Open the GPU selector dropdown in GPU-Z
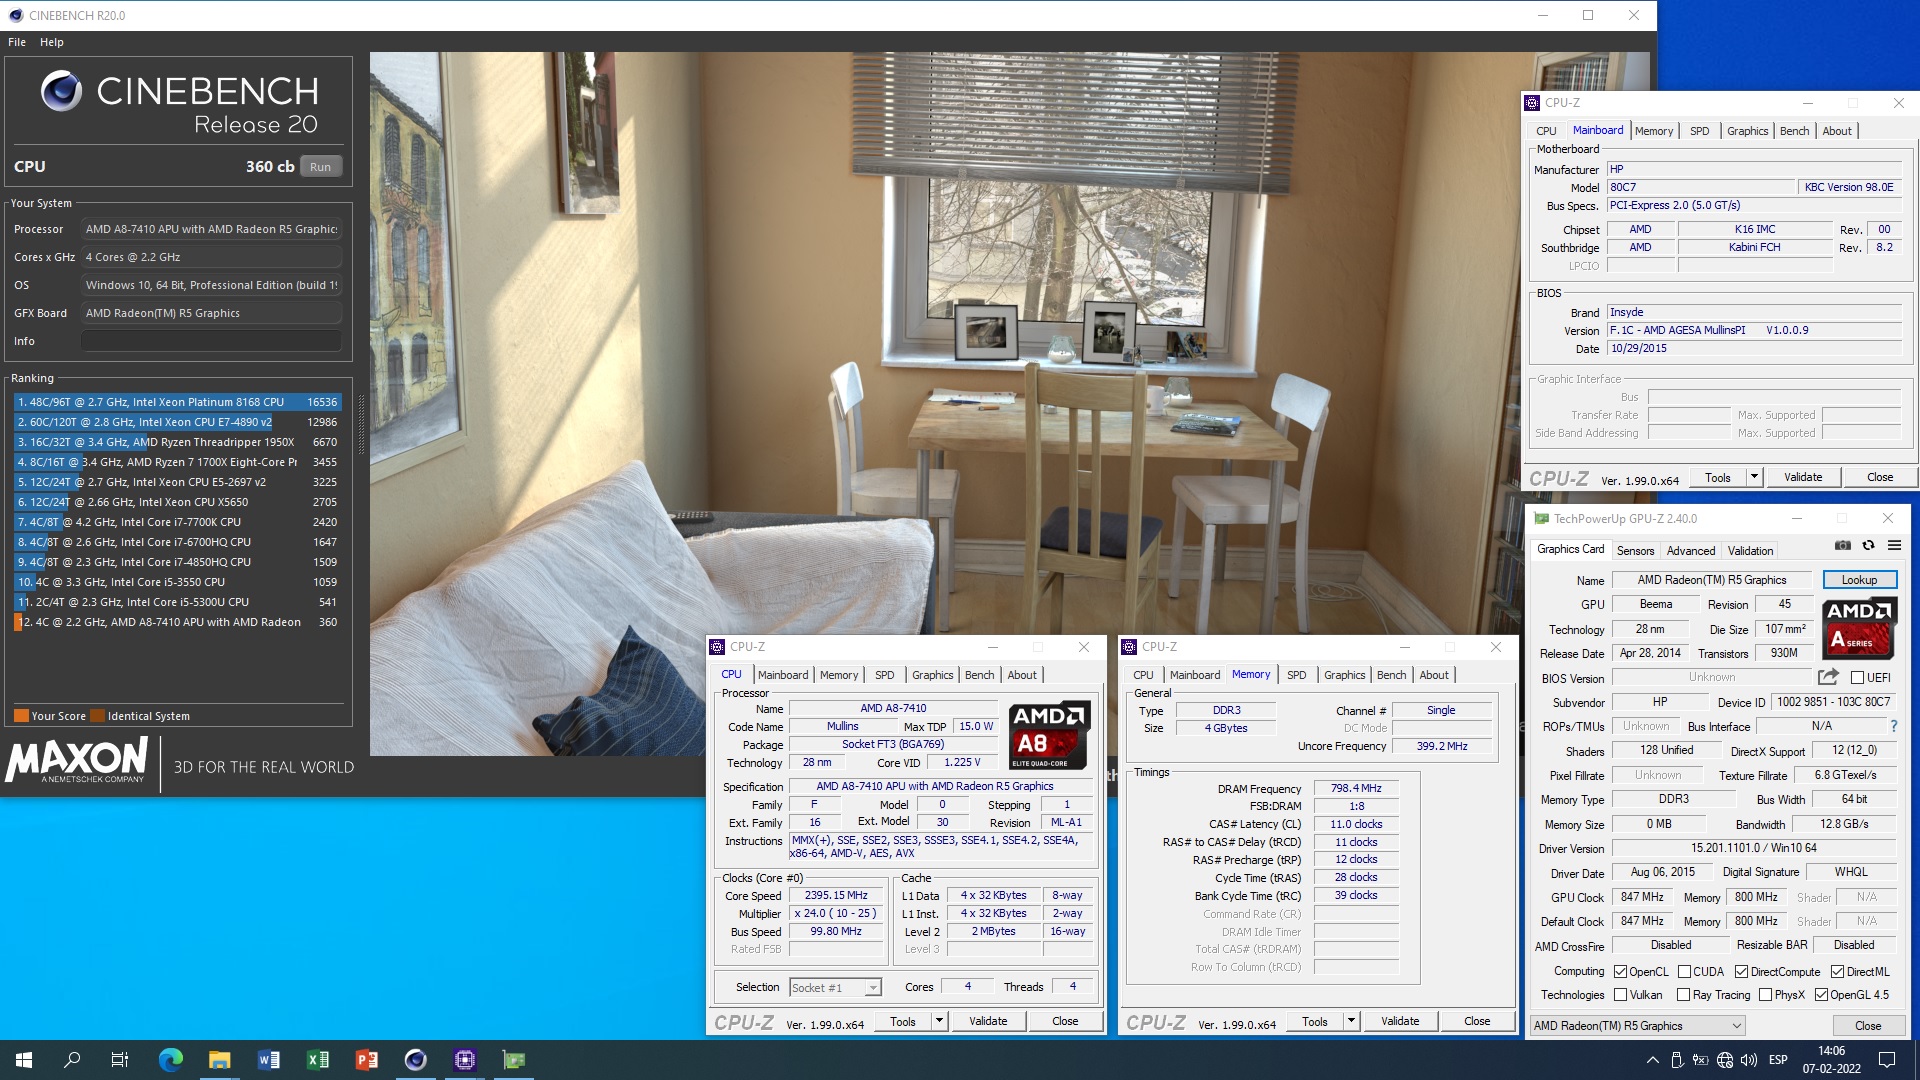The height and width of the screenshot is (1080, 1920). click(x=1638, y=1026)
